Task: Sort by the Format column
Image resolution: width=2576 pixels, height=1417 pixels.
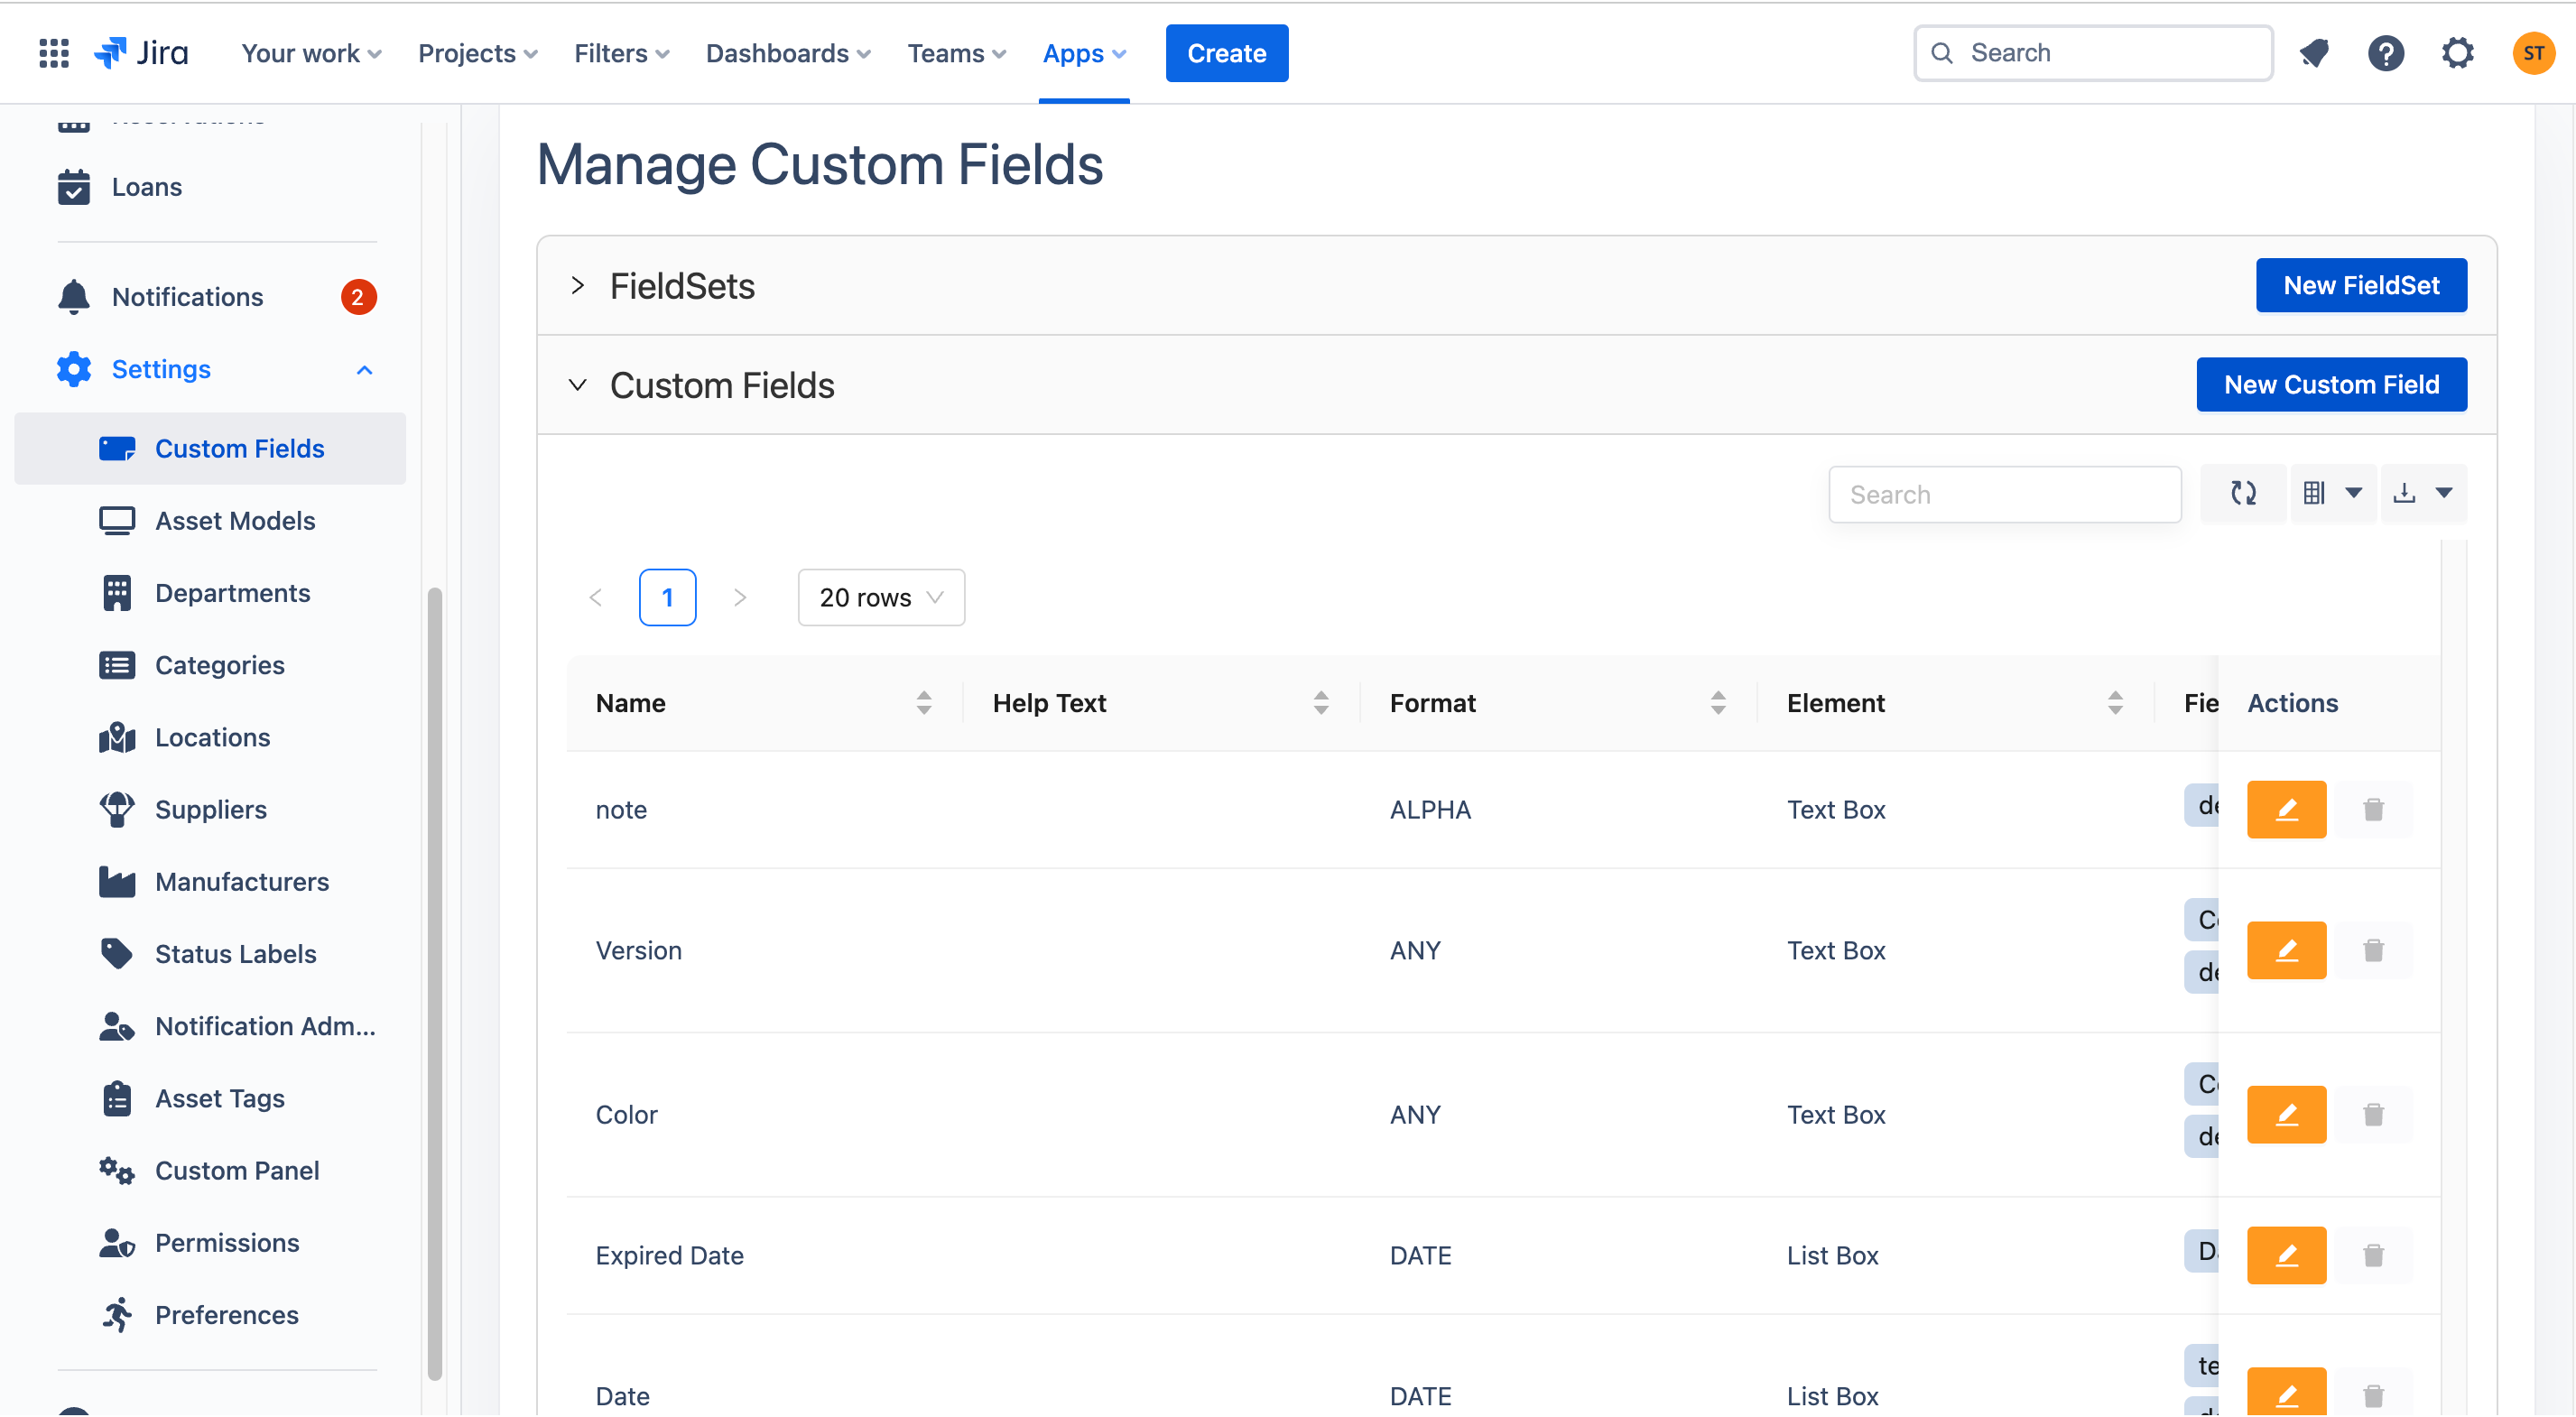Action: pyautogui.click(x=1717, y=703)
